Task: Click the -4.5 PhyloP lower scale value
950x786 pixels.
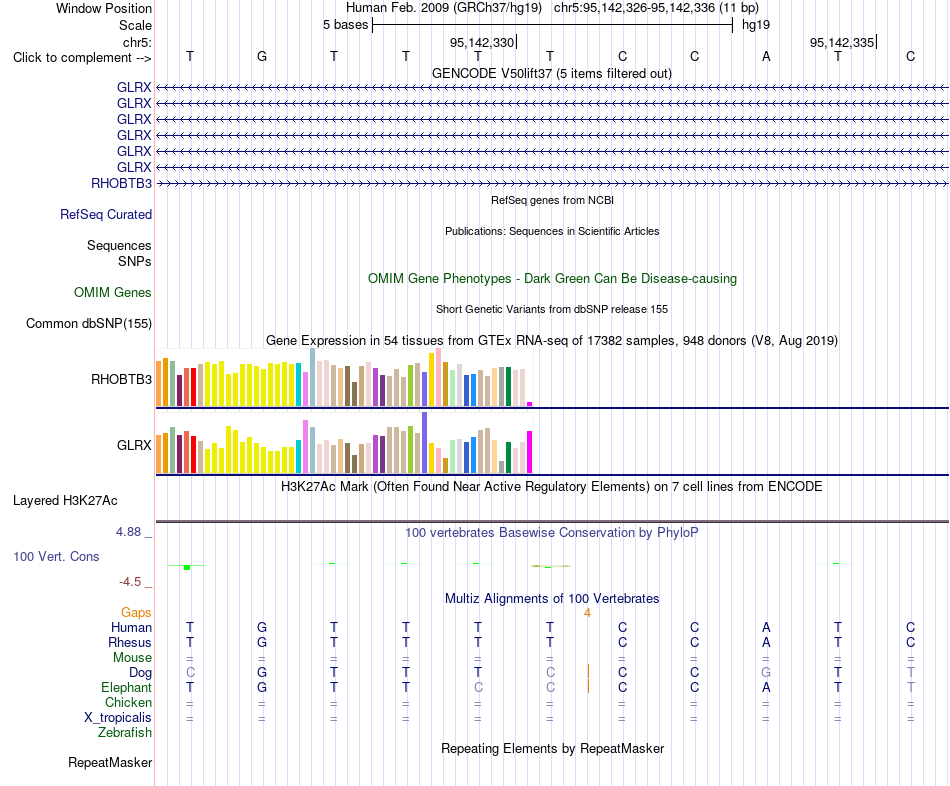Action: [130, 582]
